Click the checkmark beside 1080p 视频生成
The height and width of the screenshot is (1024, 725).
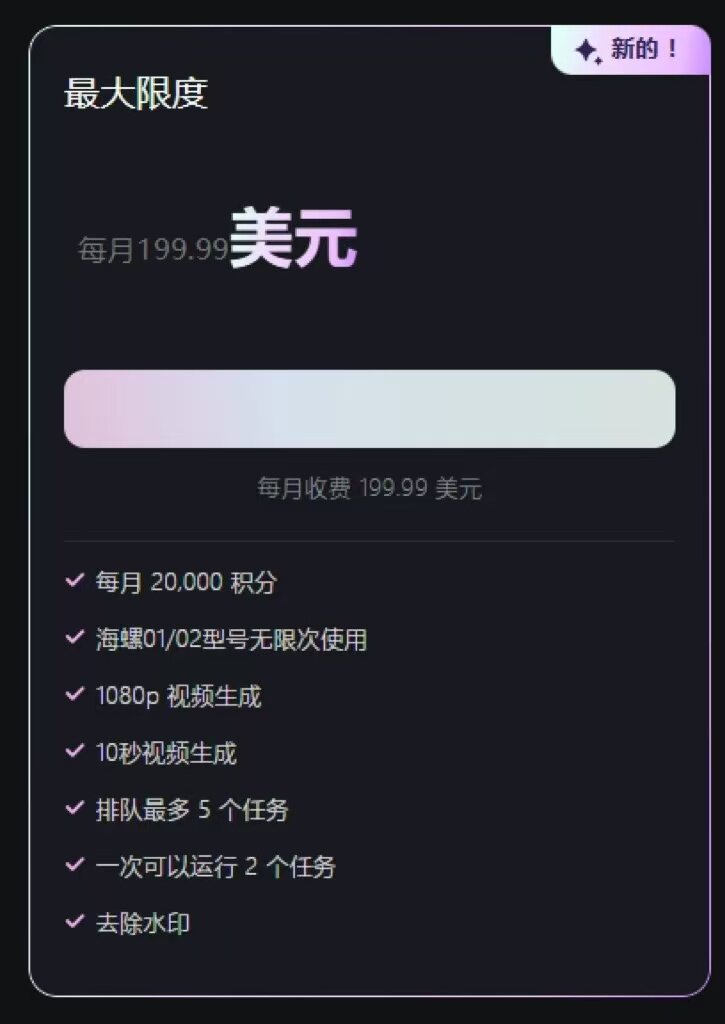pos(74,694)
